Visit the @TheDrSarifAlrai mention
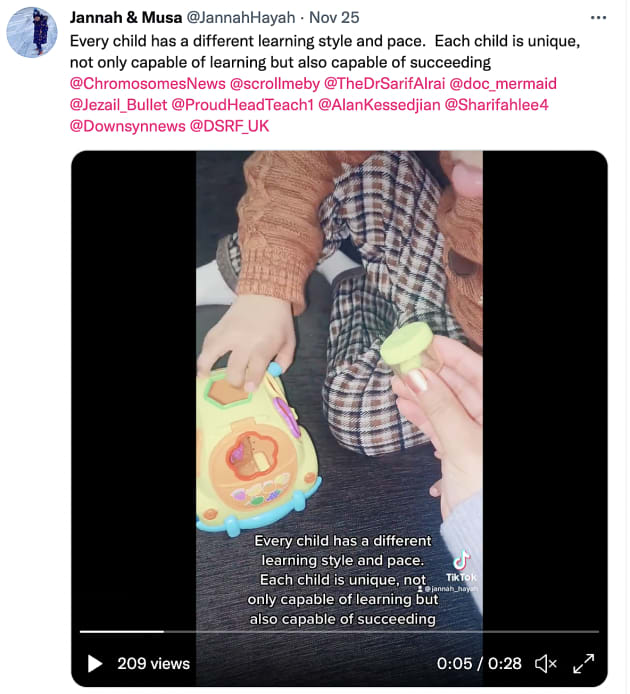Viewport: 630px width, 694px height. (384, 84)
